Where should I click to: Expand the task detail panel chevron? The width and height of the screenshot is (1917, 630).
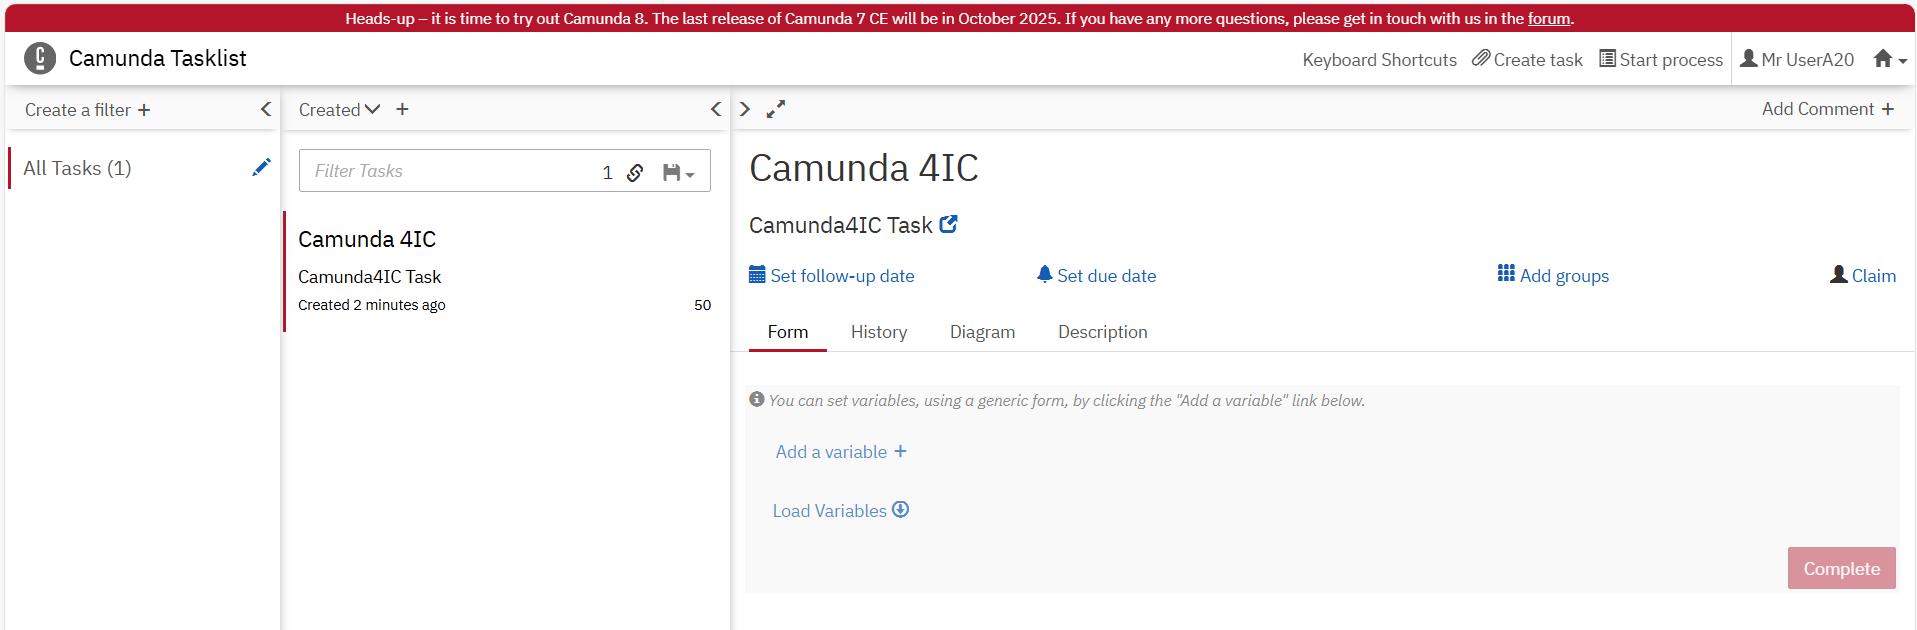click(745, 109)
